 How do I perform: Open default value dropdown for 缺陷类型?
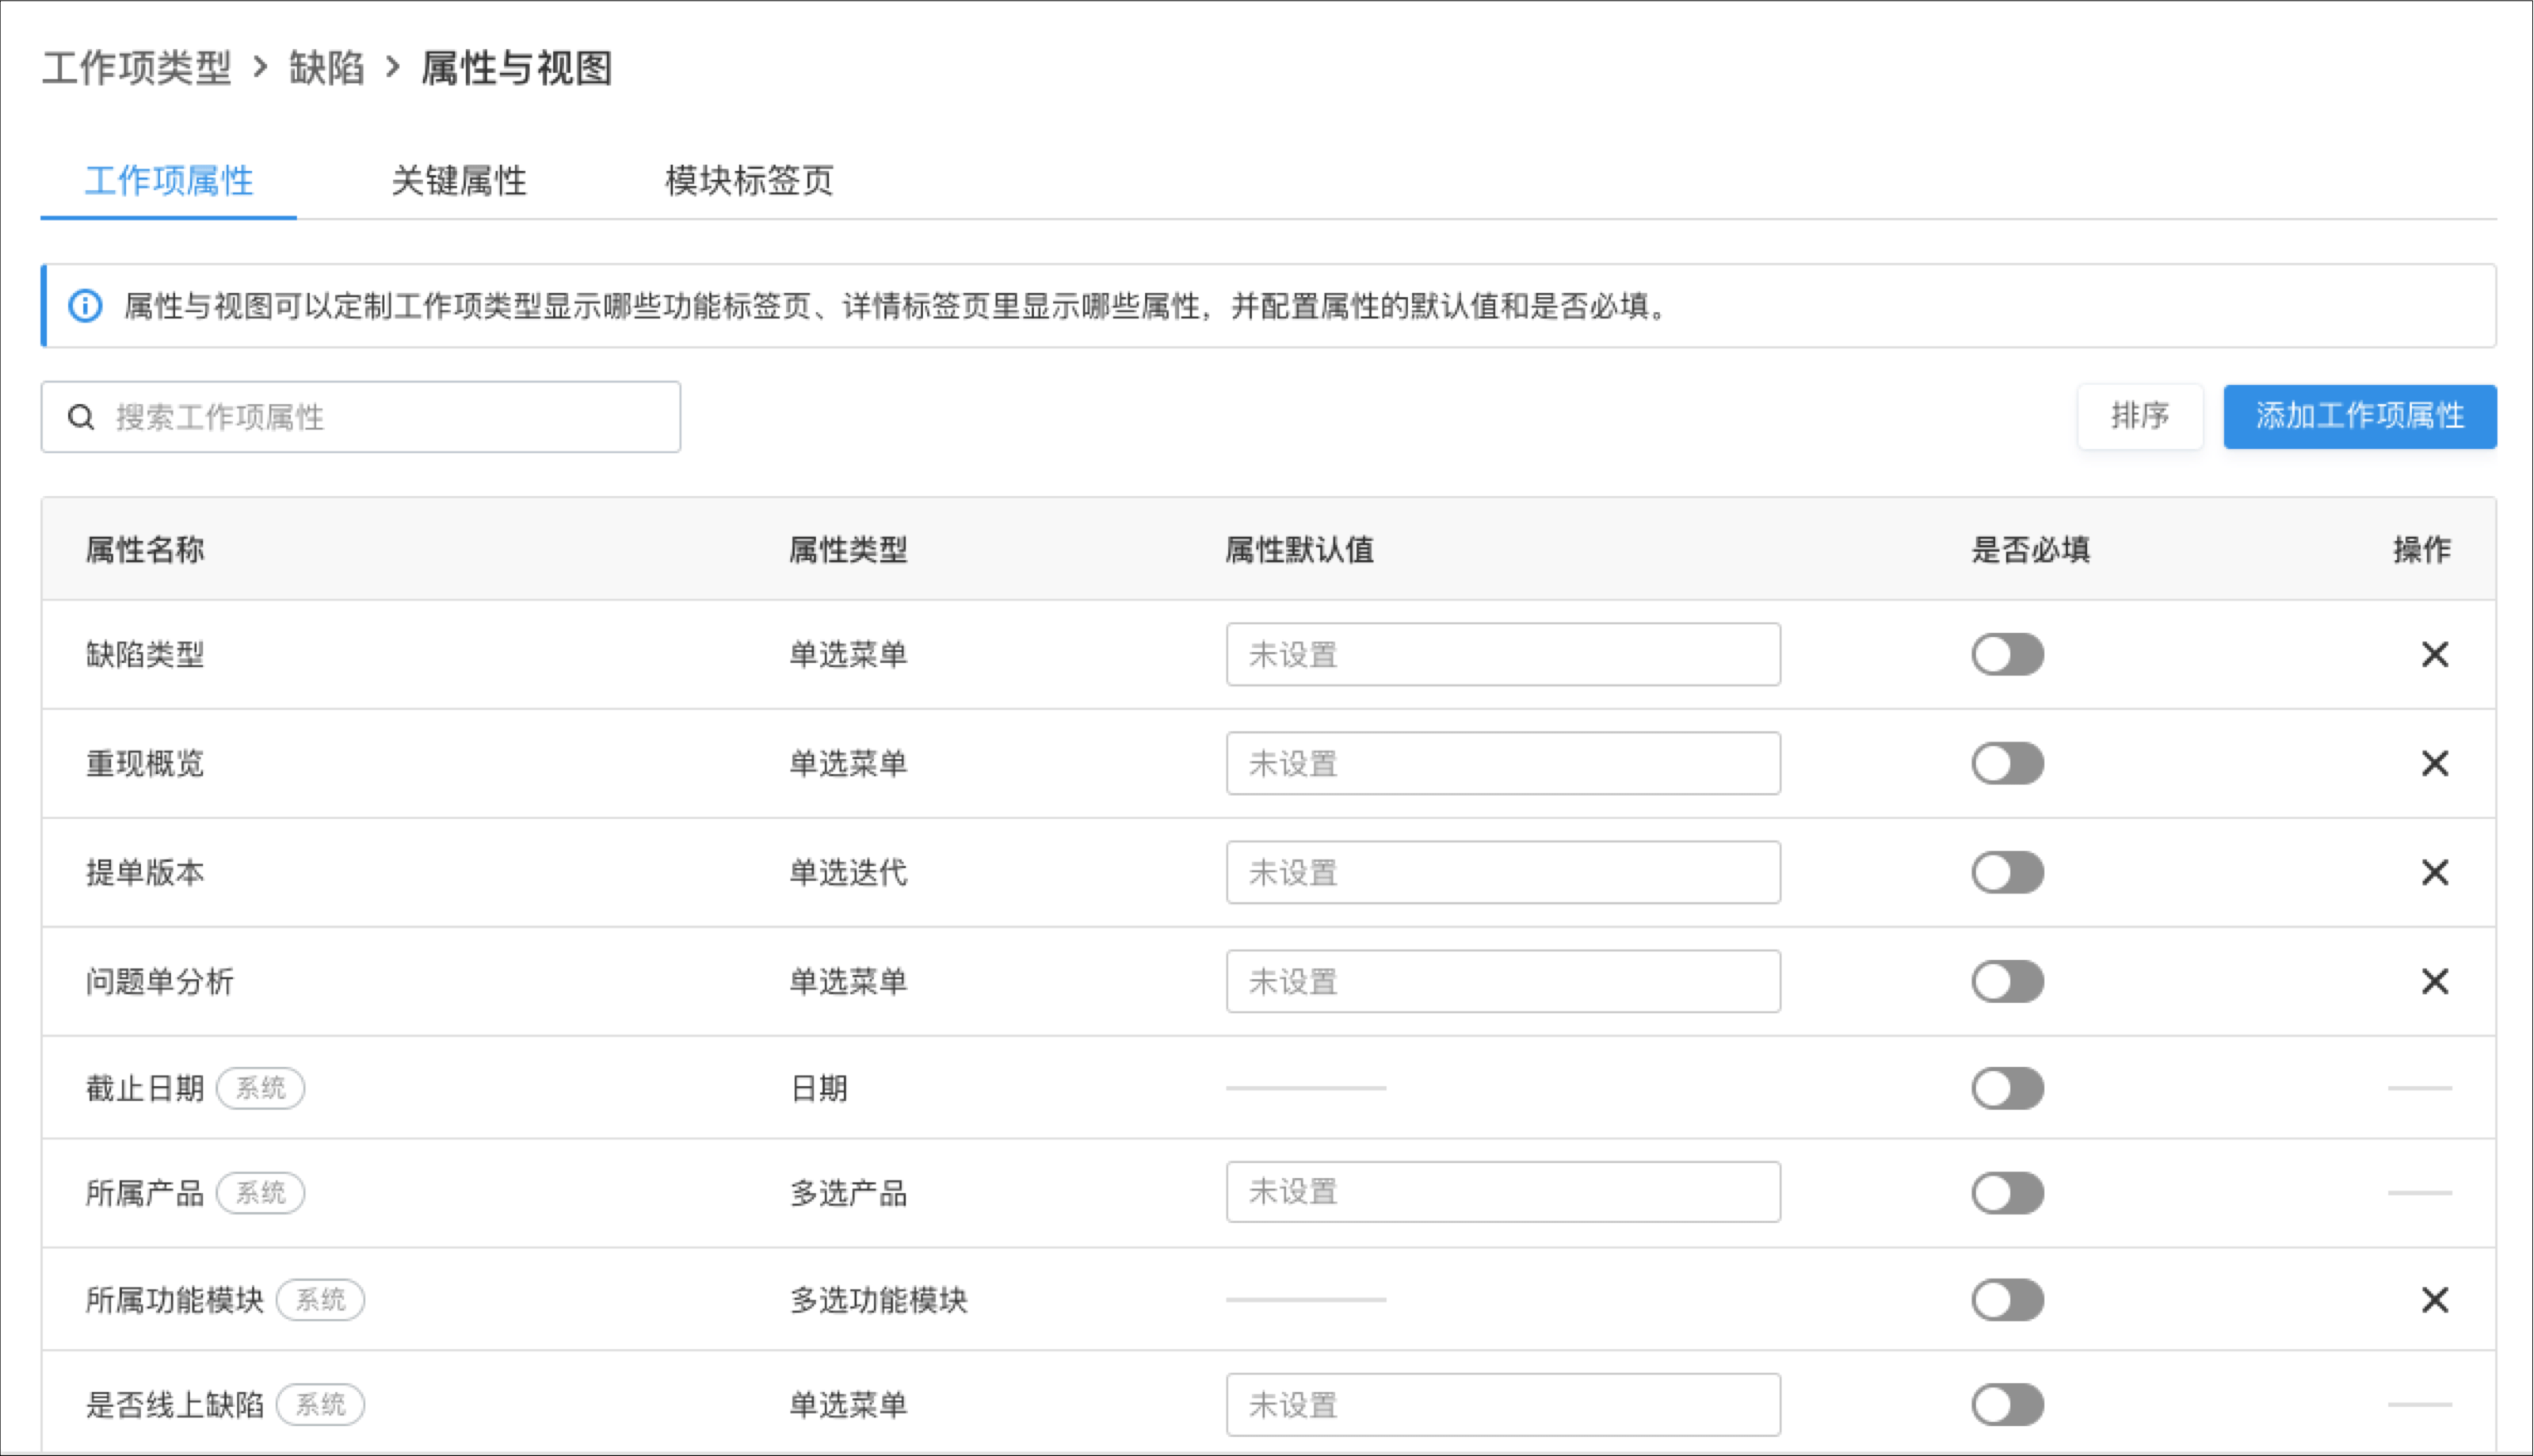point(1502,654)
